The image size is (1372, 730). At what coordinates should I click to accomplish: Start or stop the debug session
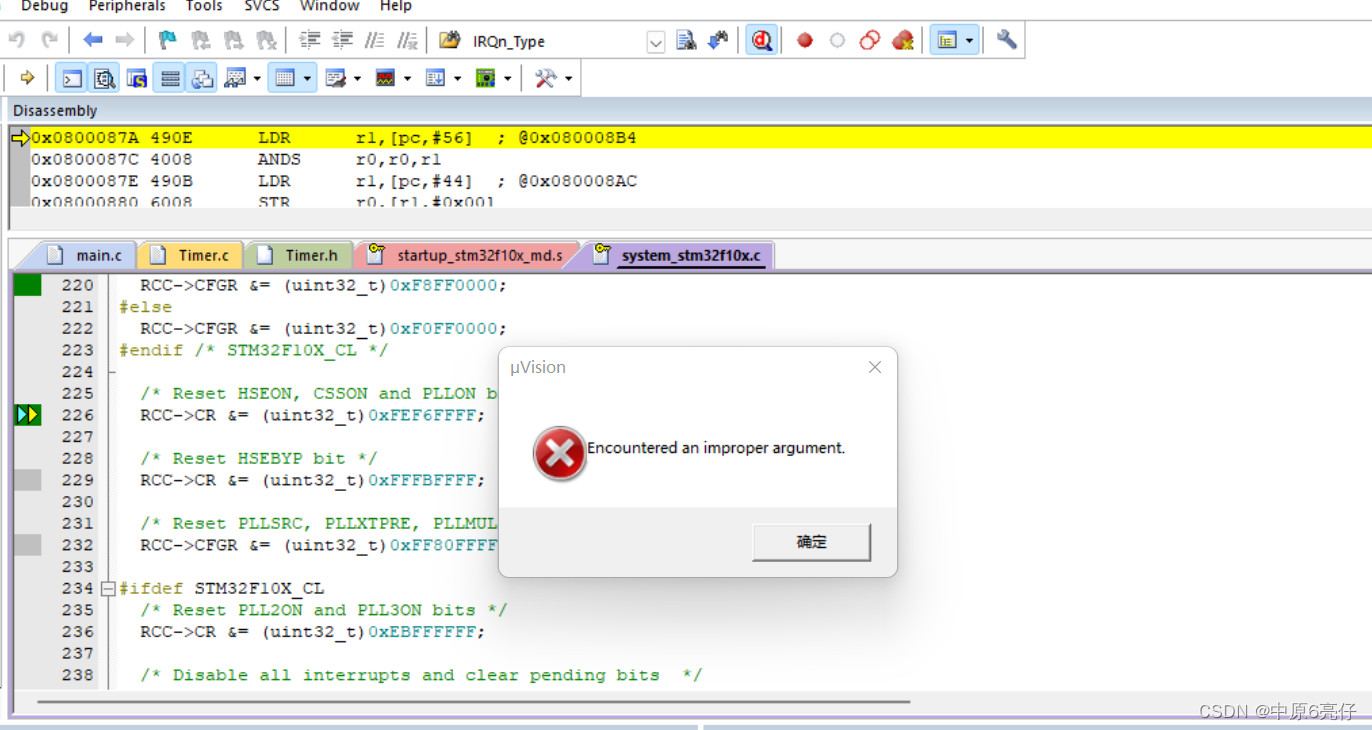762,40
